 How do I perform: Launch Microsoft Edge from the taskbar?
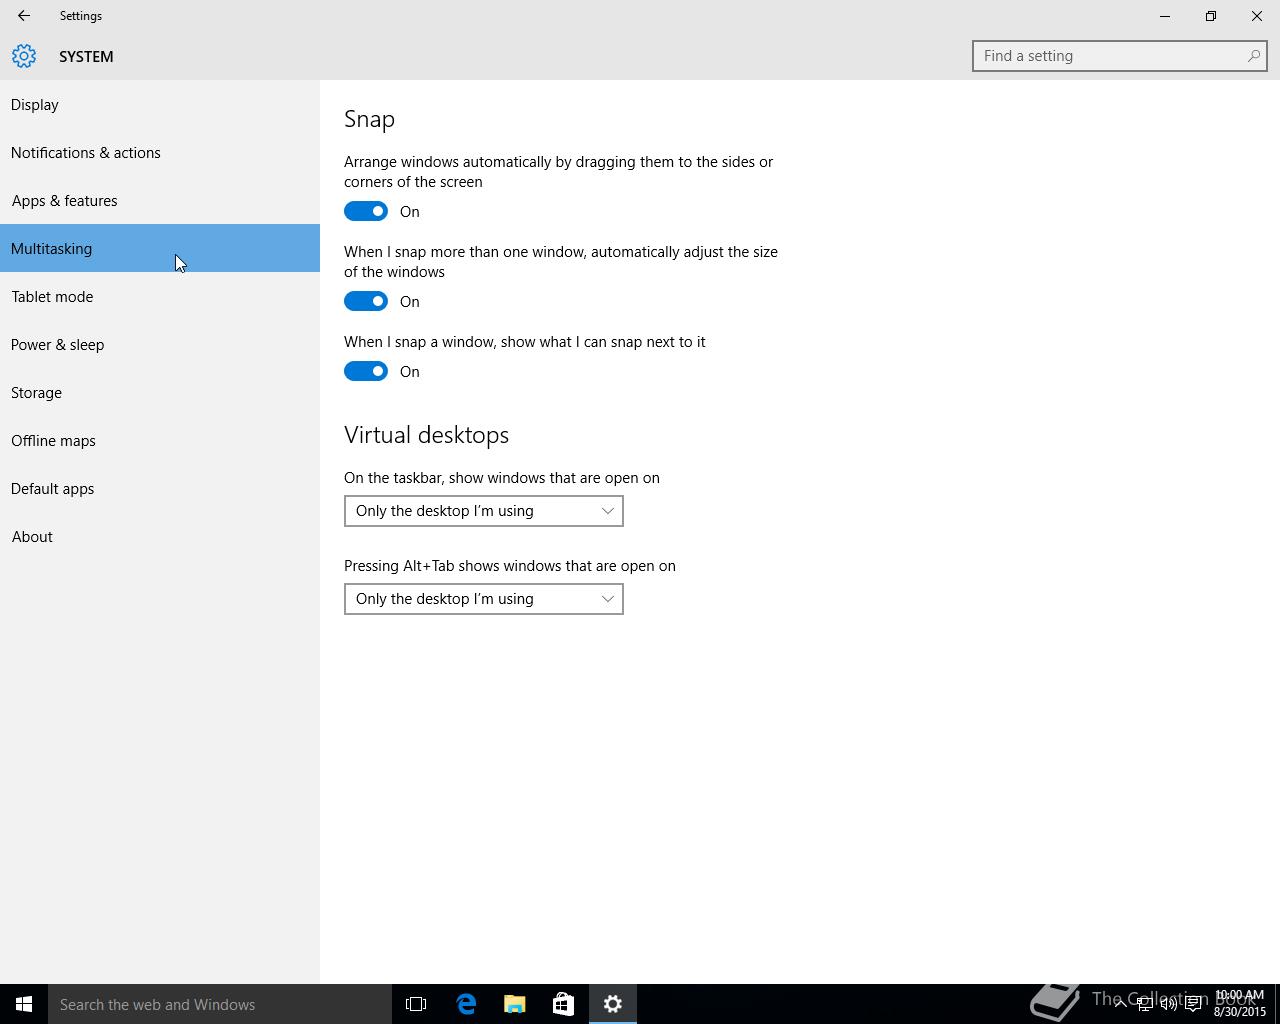pos(466,1004)
